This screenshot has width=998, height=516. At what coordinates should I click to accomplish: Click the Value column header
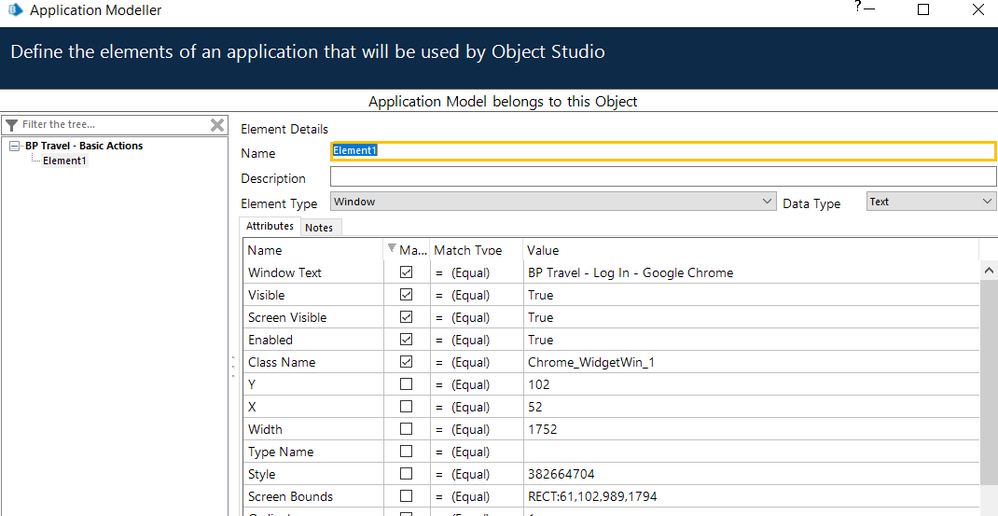(543, 250)
